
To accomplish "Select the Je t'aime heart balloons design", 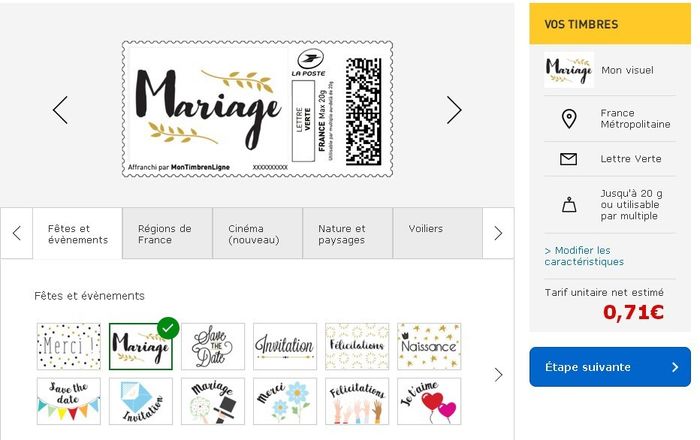I will click(x=429, y=401).
